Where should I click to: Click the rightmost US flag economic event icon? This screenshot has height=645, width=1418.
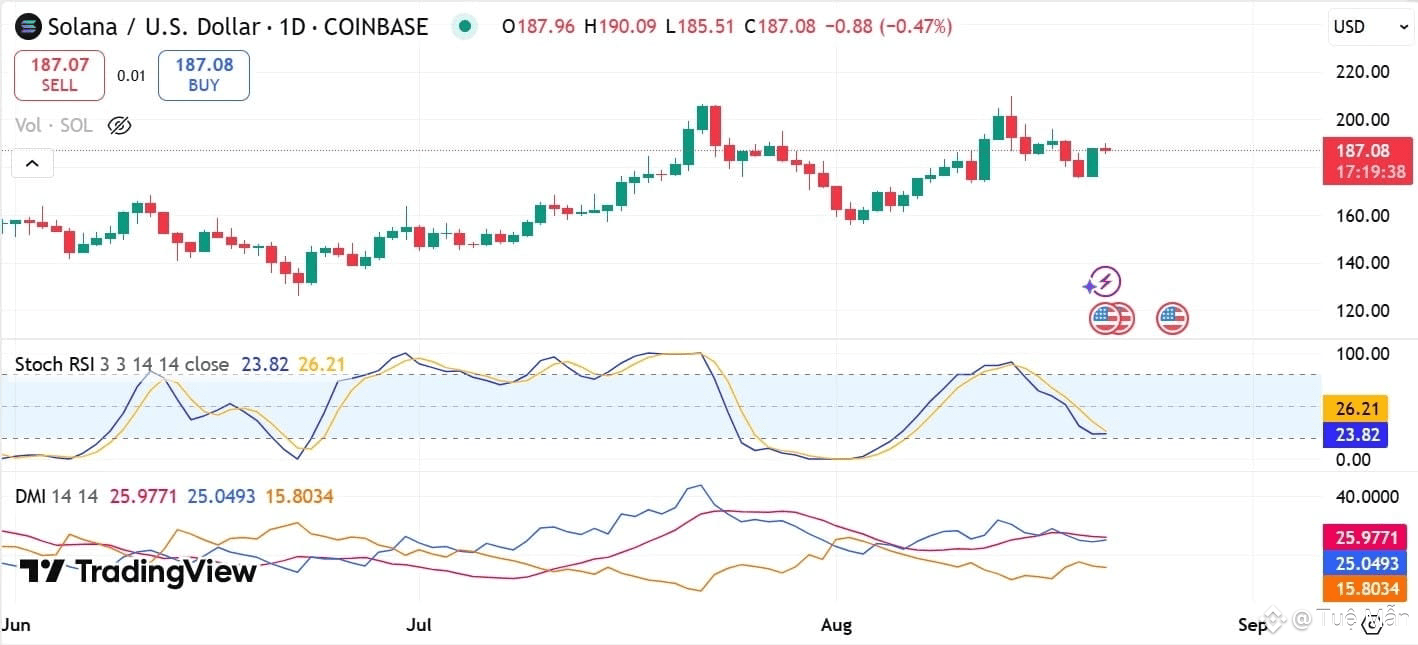[x=1172, y=319]
